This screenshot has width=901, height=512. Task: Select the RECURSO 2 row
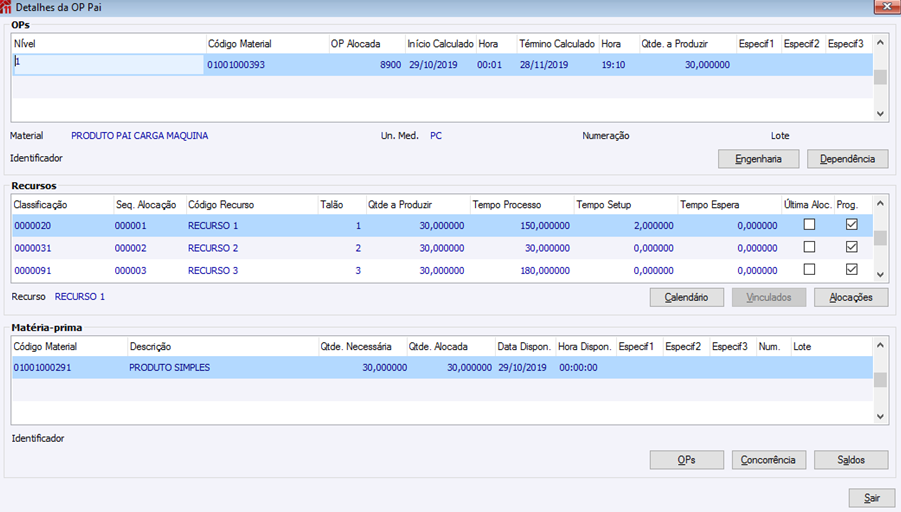point(442,248)
